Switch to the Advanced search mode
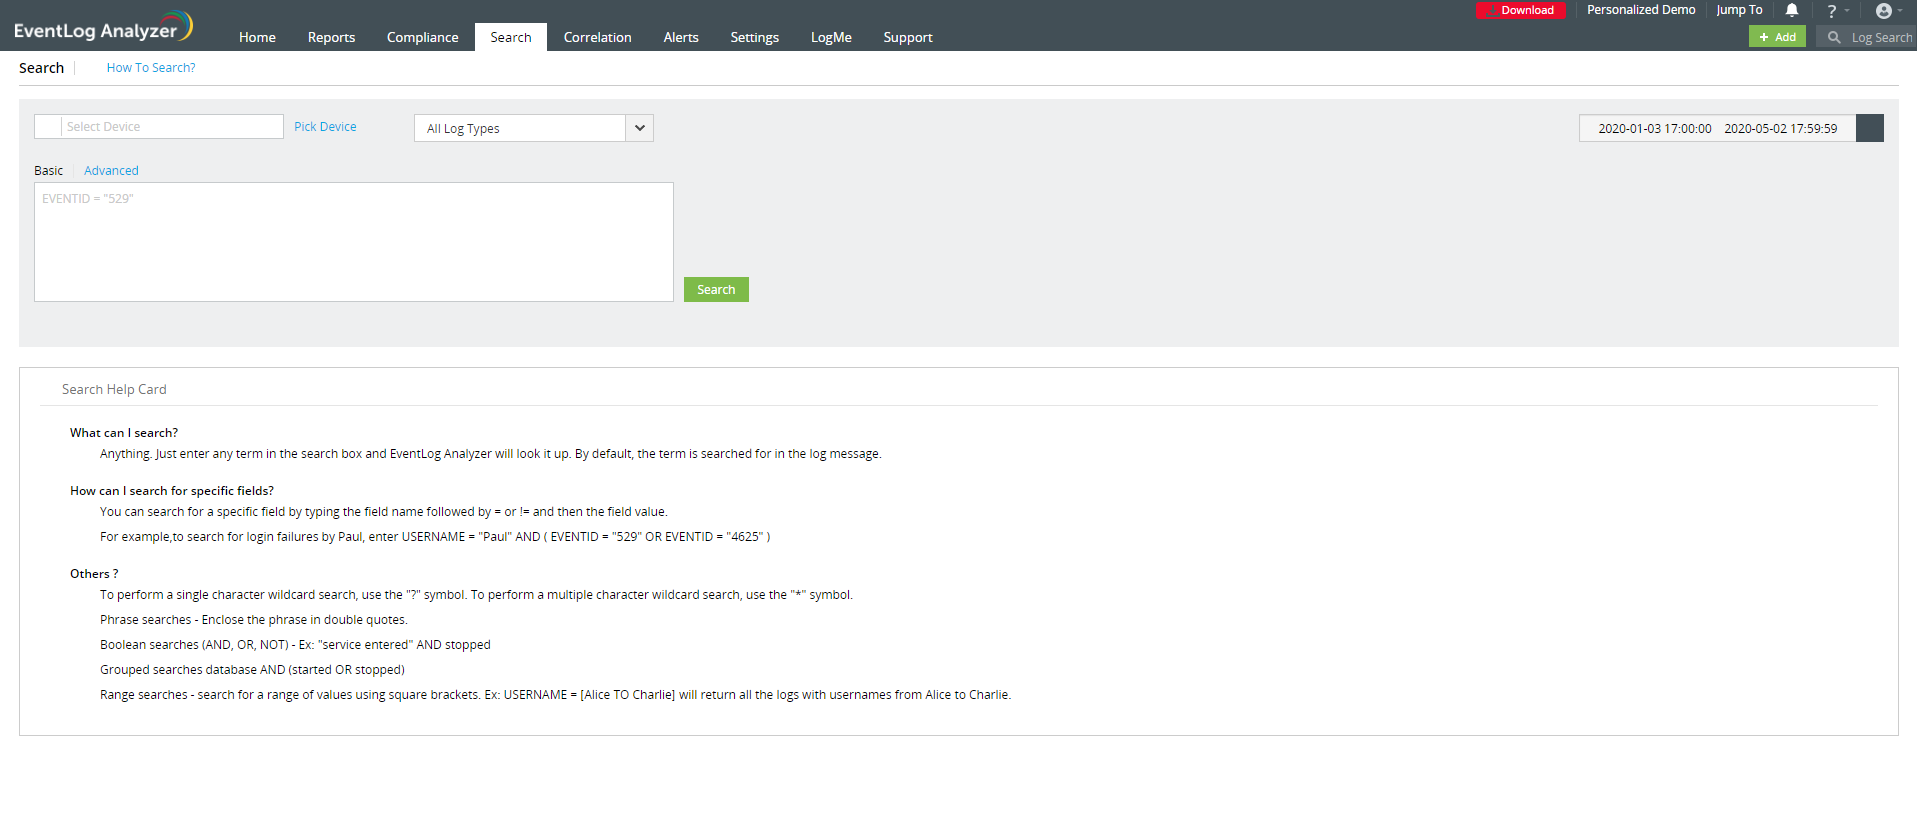 pos(111,171)
